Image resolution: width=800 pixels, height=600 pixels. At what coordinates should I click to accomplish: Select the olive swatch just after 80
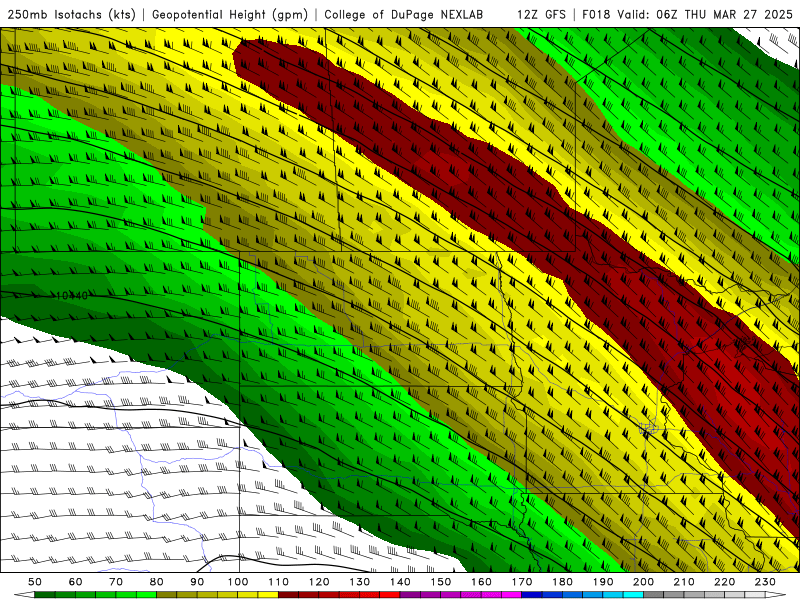coord(166,594)
